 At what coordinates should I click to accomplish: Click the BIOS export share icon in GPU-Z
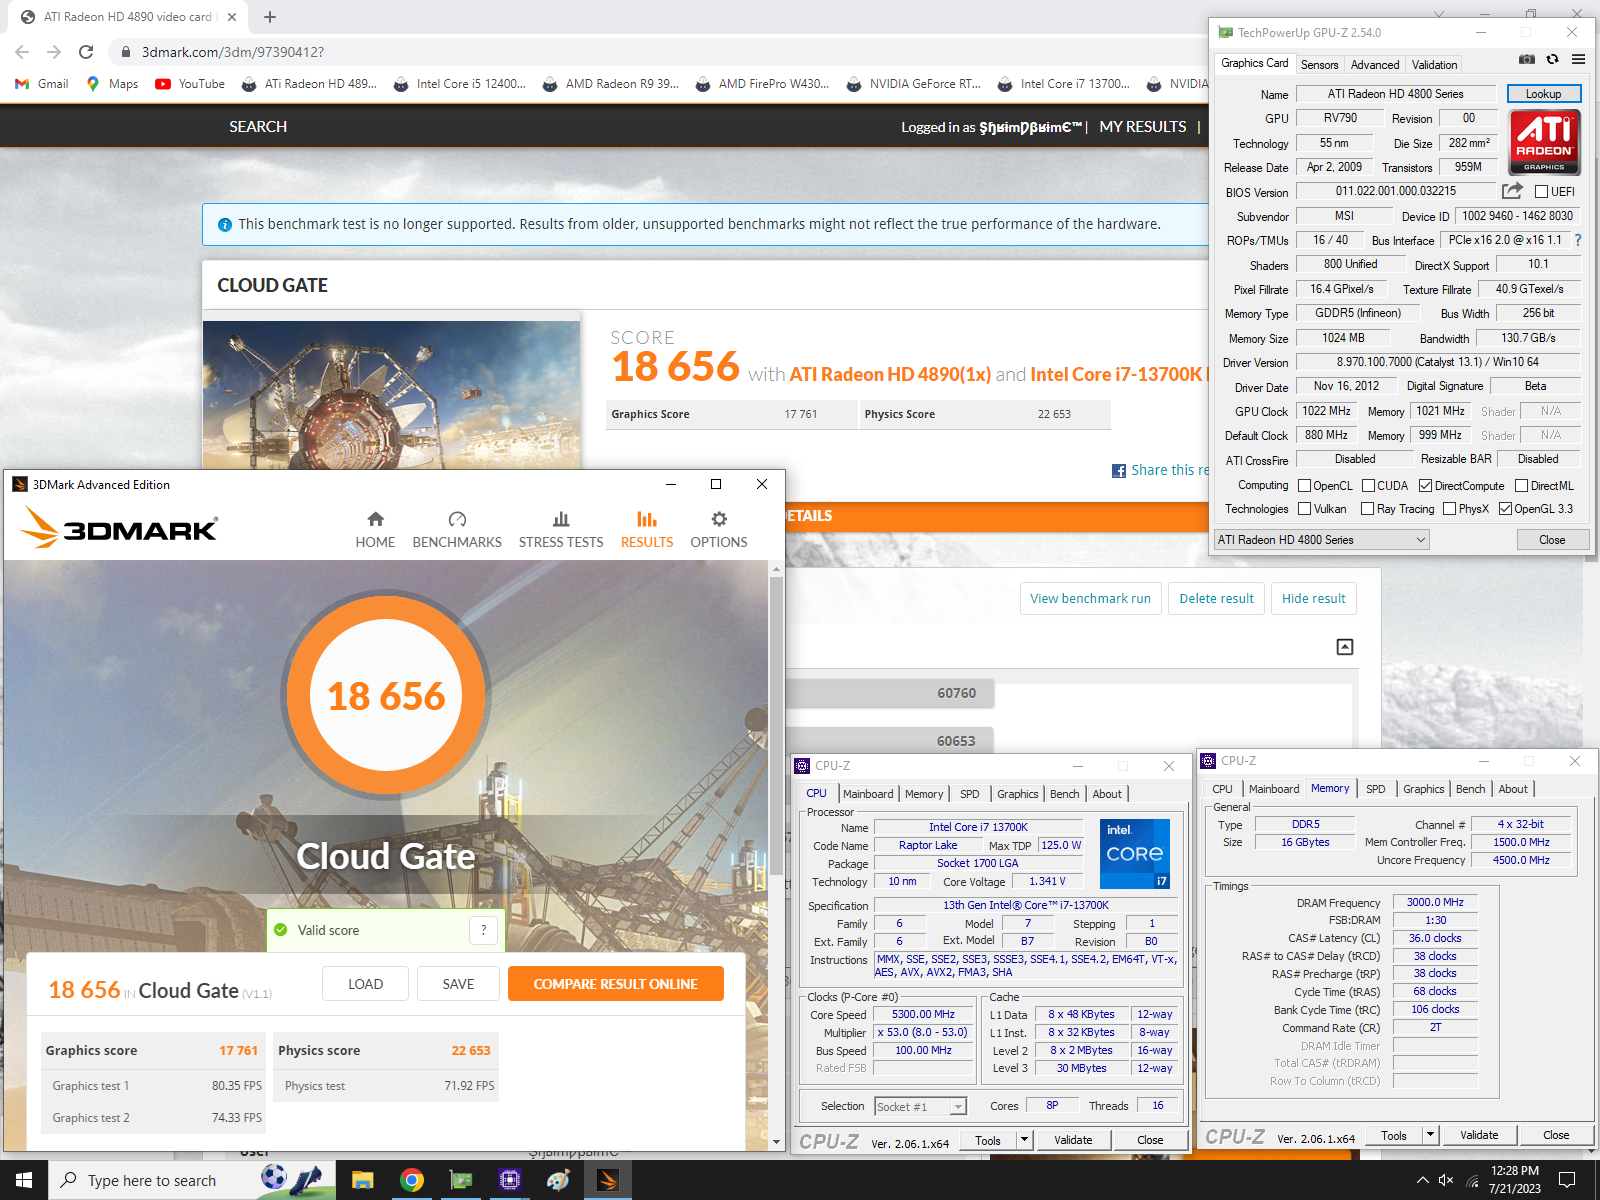(1512, 190)
